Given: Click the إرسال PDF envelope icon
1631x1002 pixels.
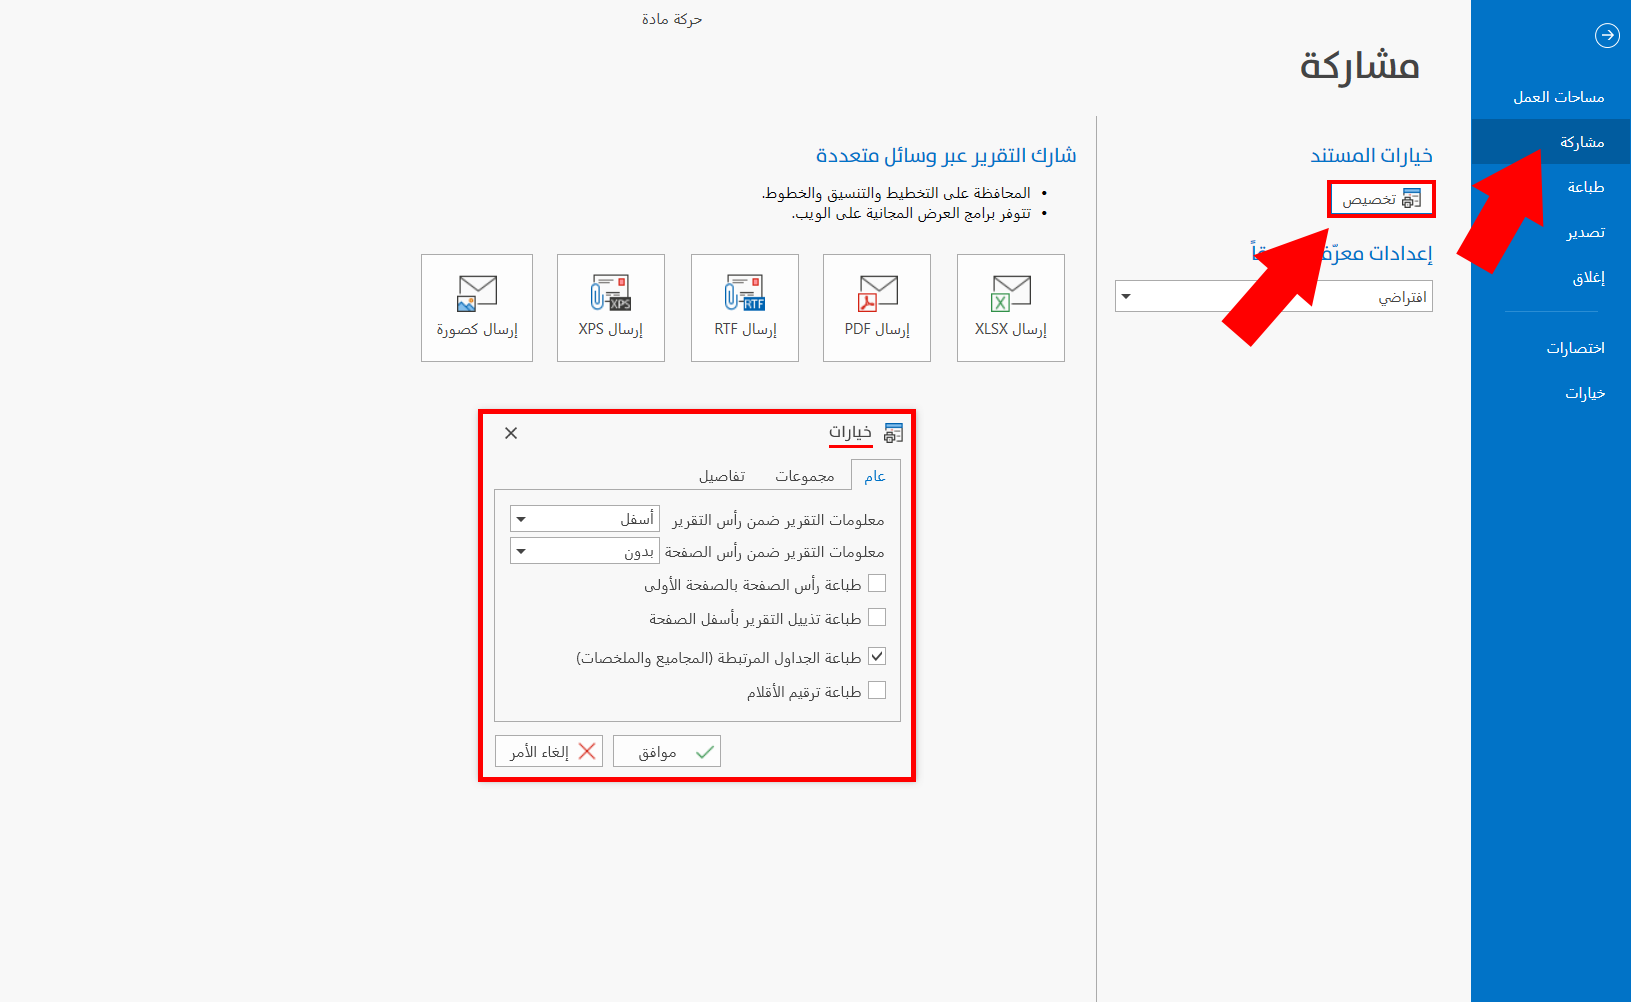Looking at the screenshot, I should (877, 294).
